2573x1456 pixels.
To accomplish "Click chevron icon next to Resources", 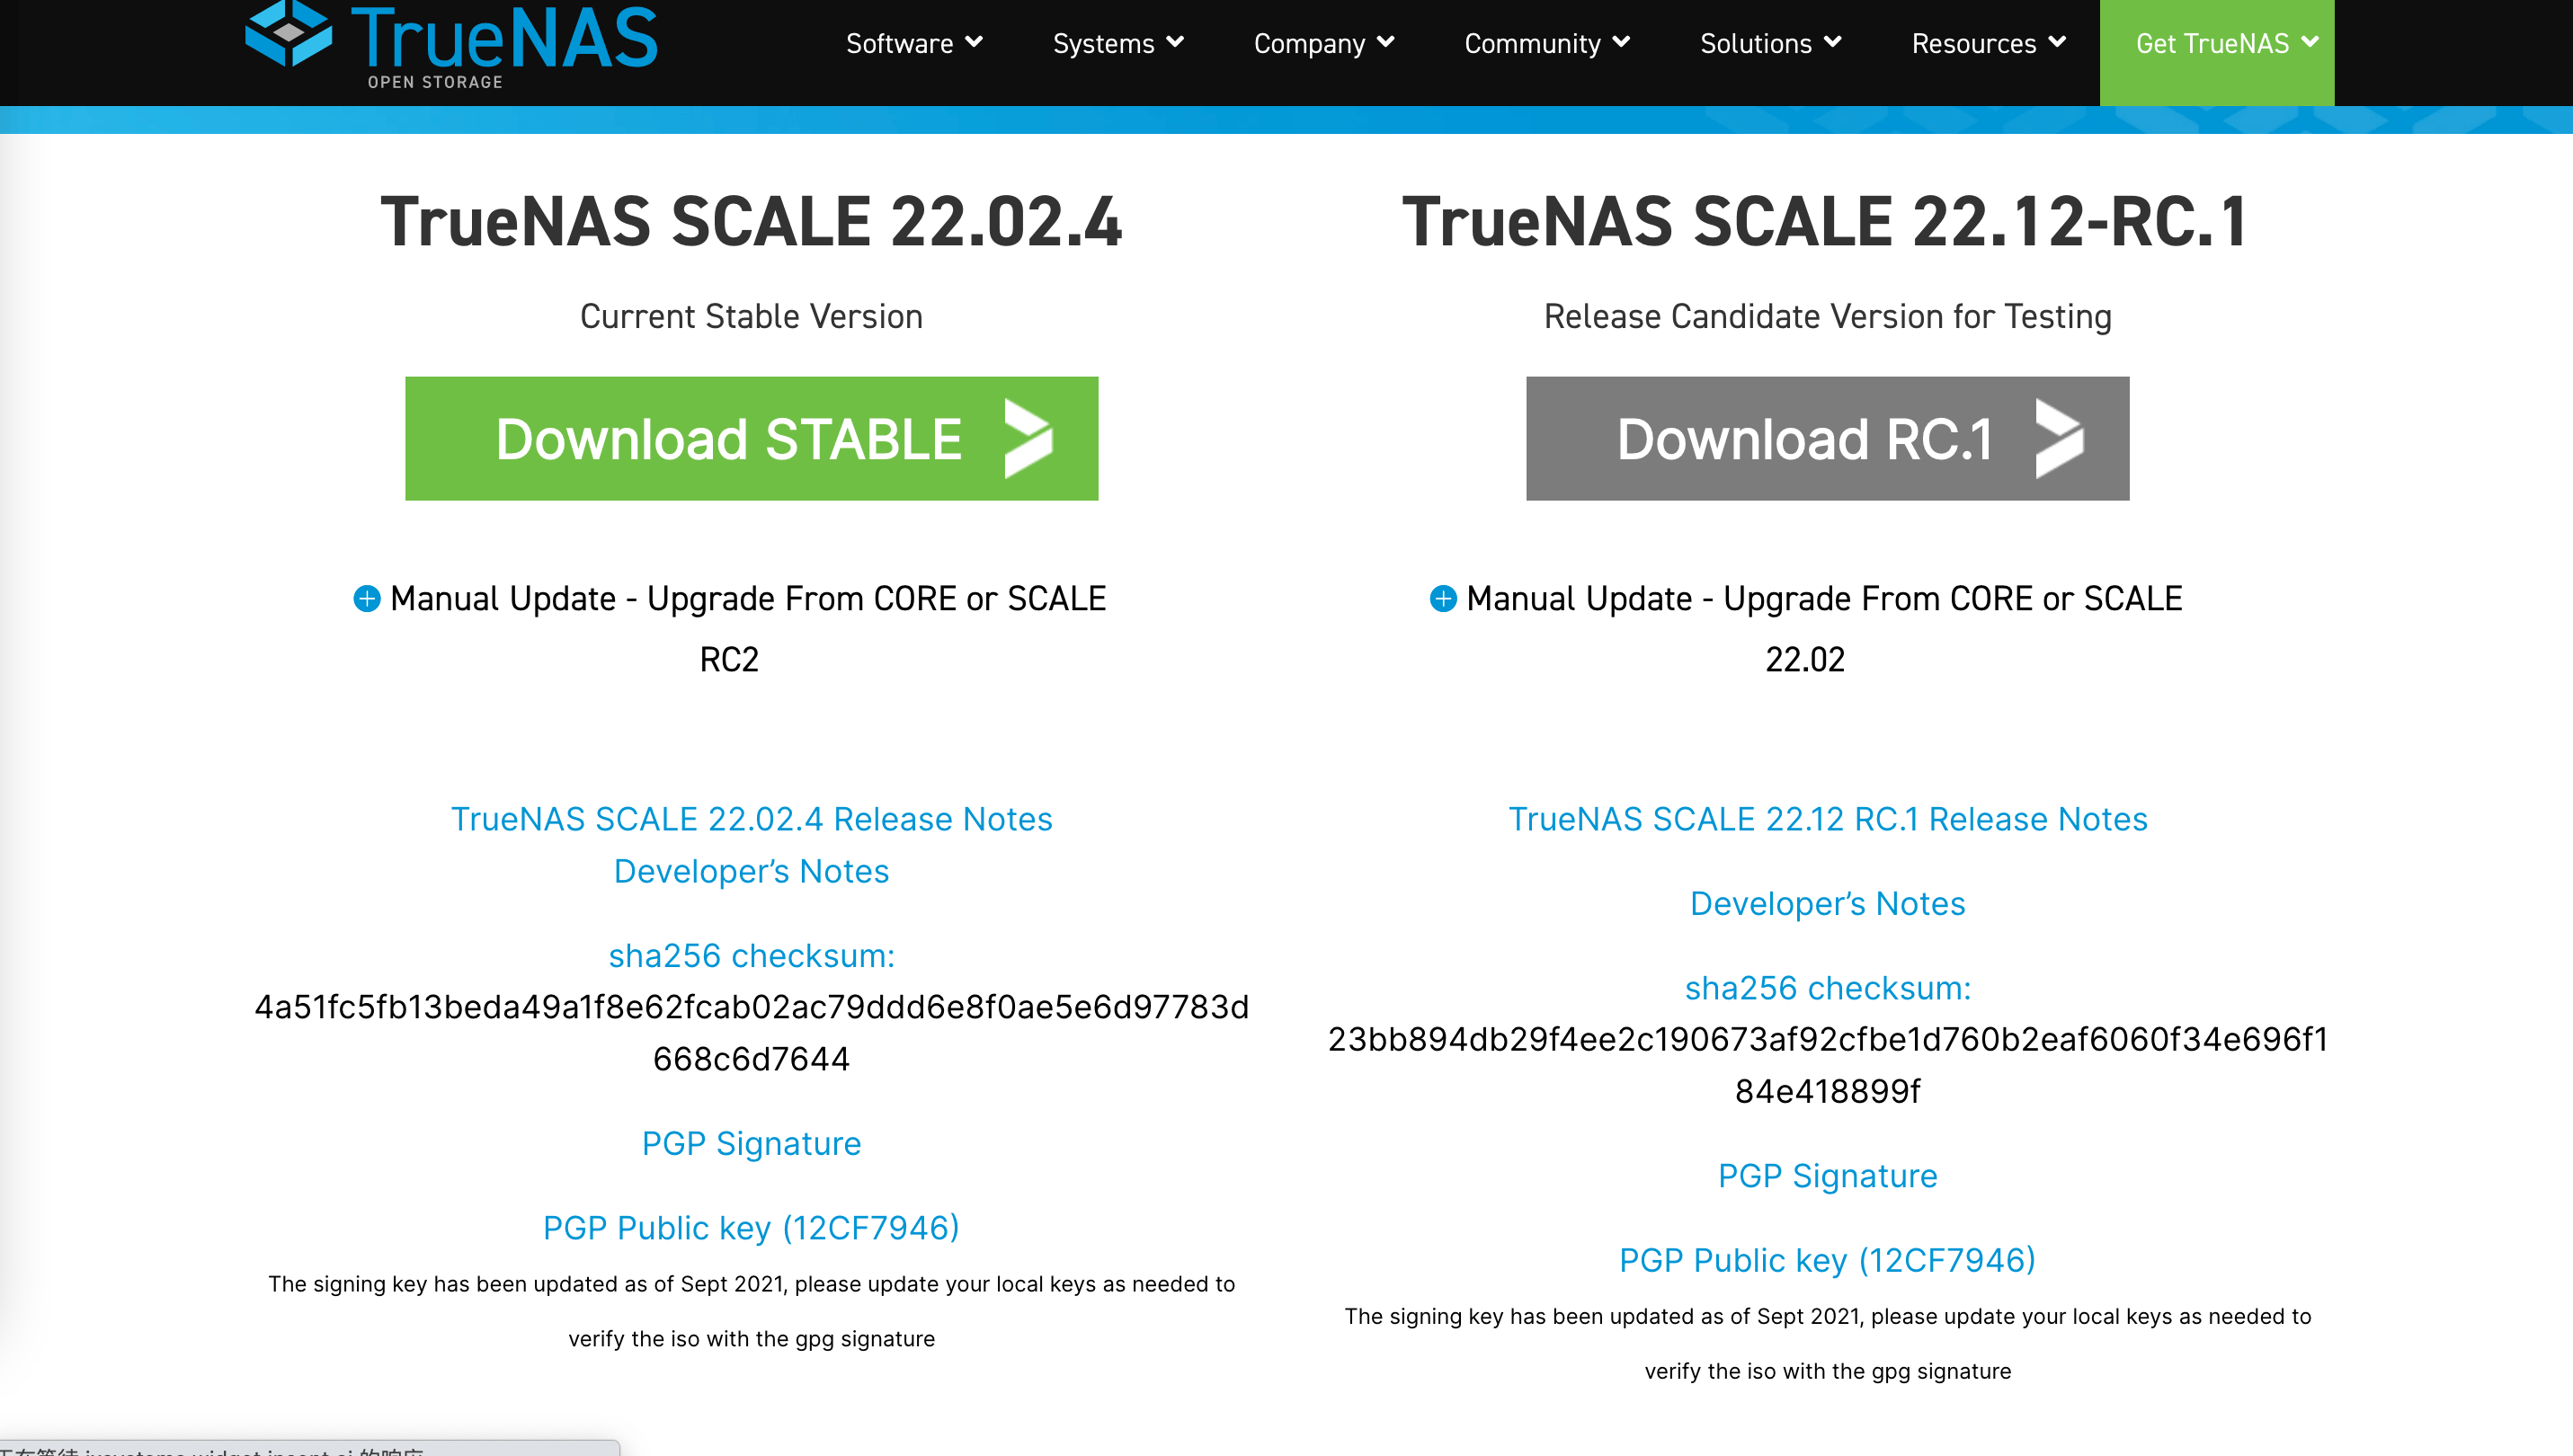I will coord(2057,42).
